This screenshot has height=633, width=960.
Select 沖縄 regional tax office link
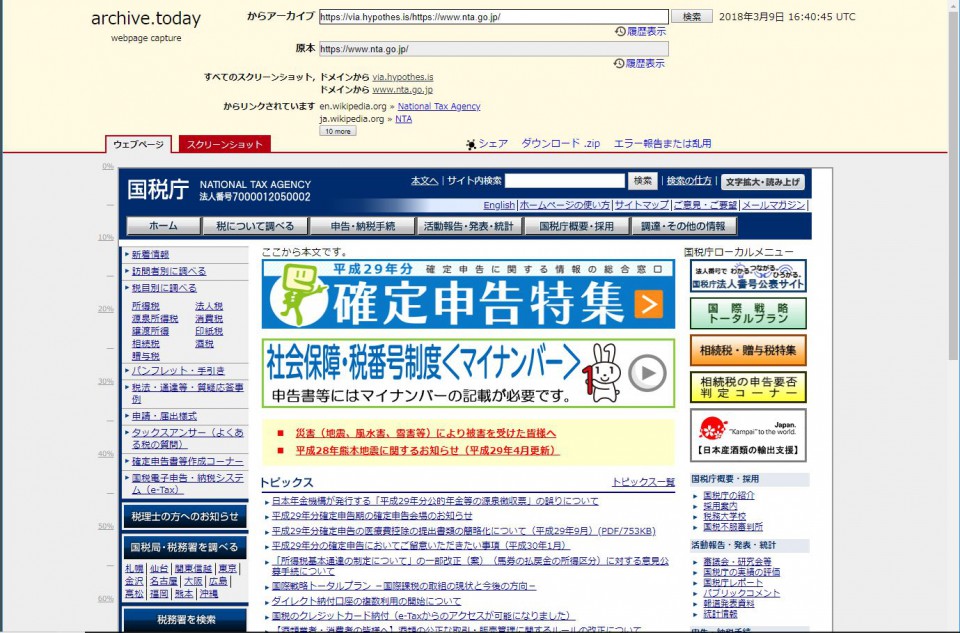pos(208,593)
